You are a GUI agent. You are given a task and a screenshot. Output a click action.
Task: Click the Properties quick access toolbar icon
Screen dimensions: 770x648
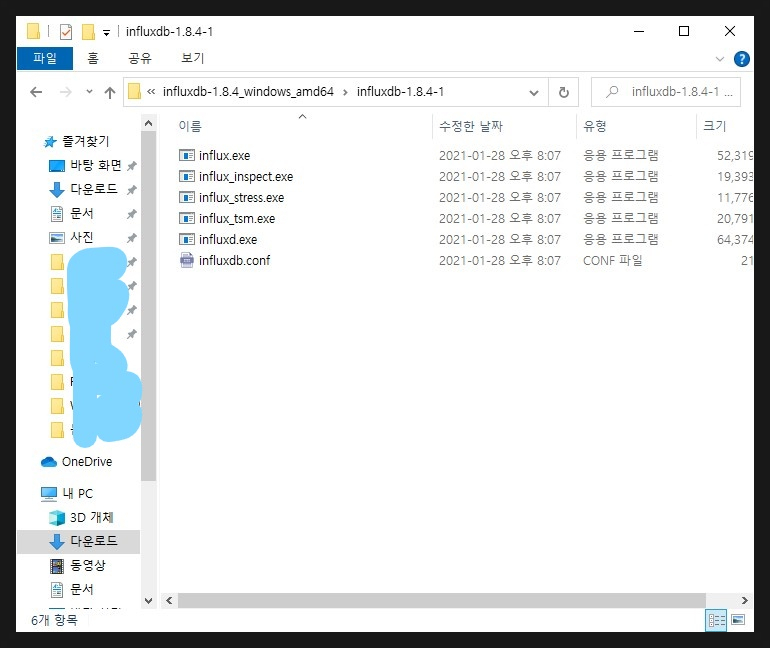point(66,32)
